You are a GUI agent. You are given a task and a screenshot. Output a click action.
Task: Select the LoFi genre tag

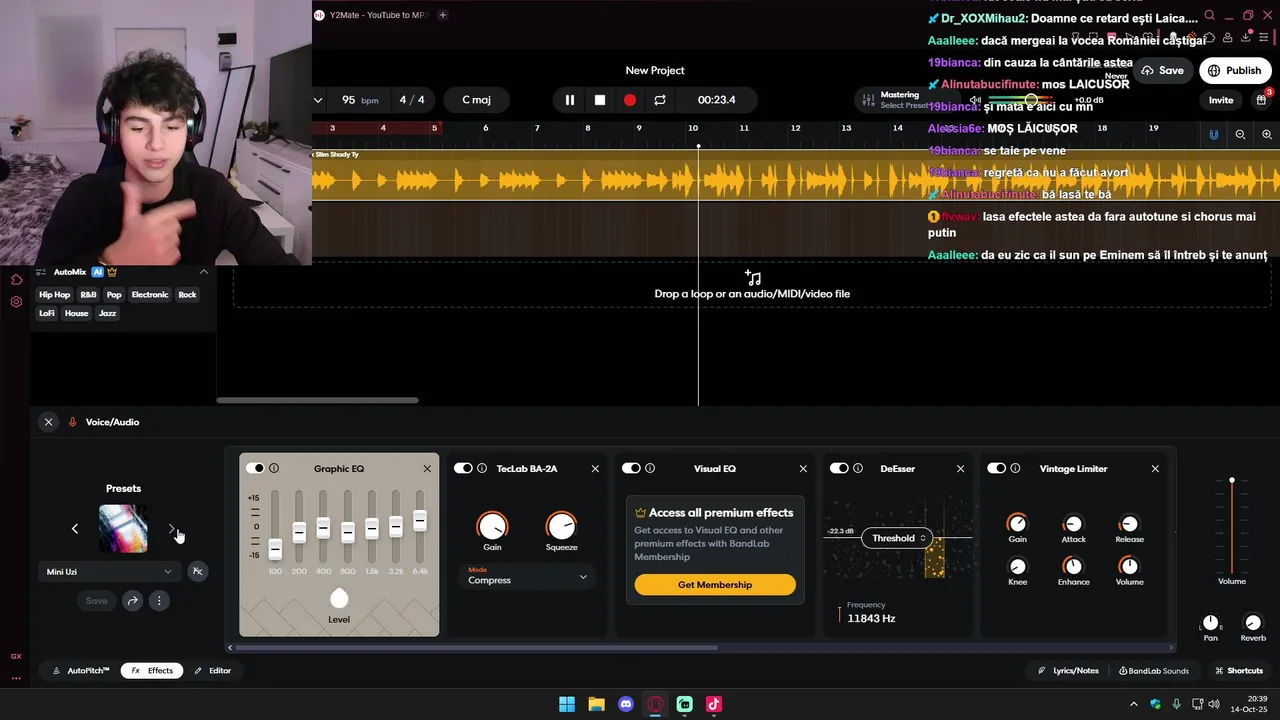tap(47, 314)
